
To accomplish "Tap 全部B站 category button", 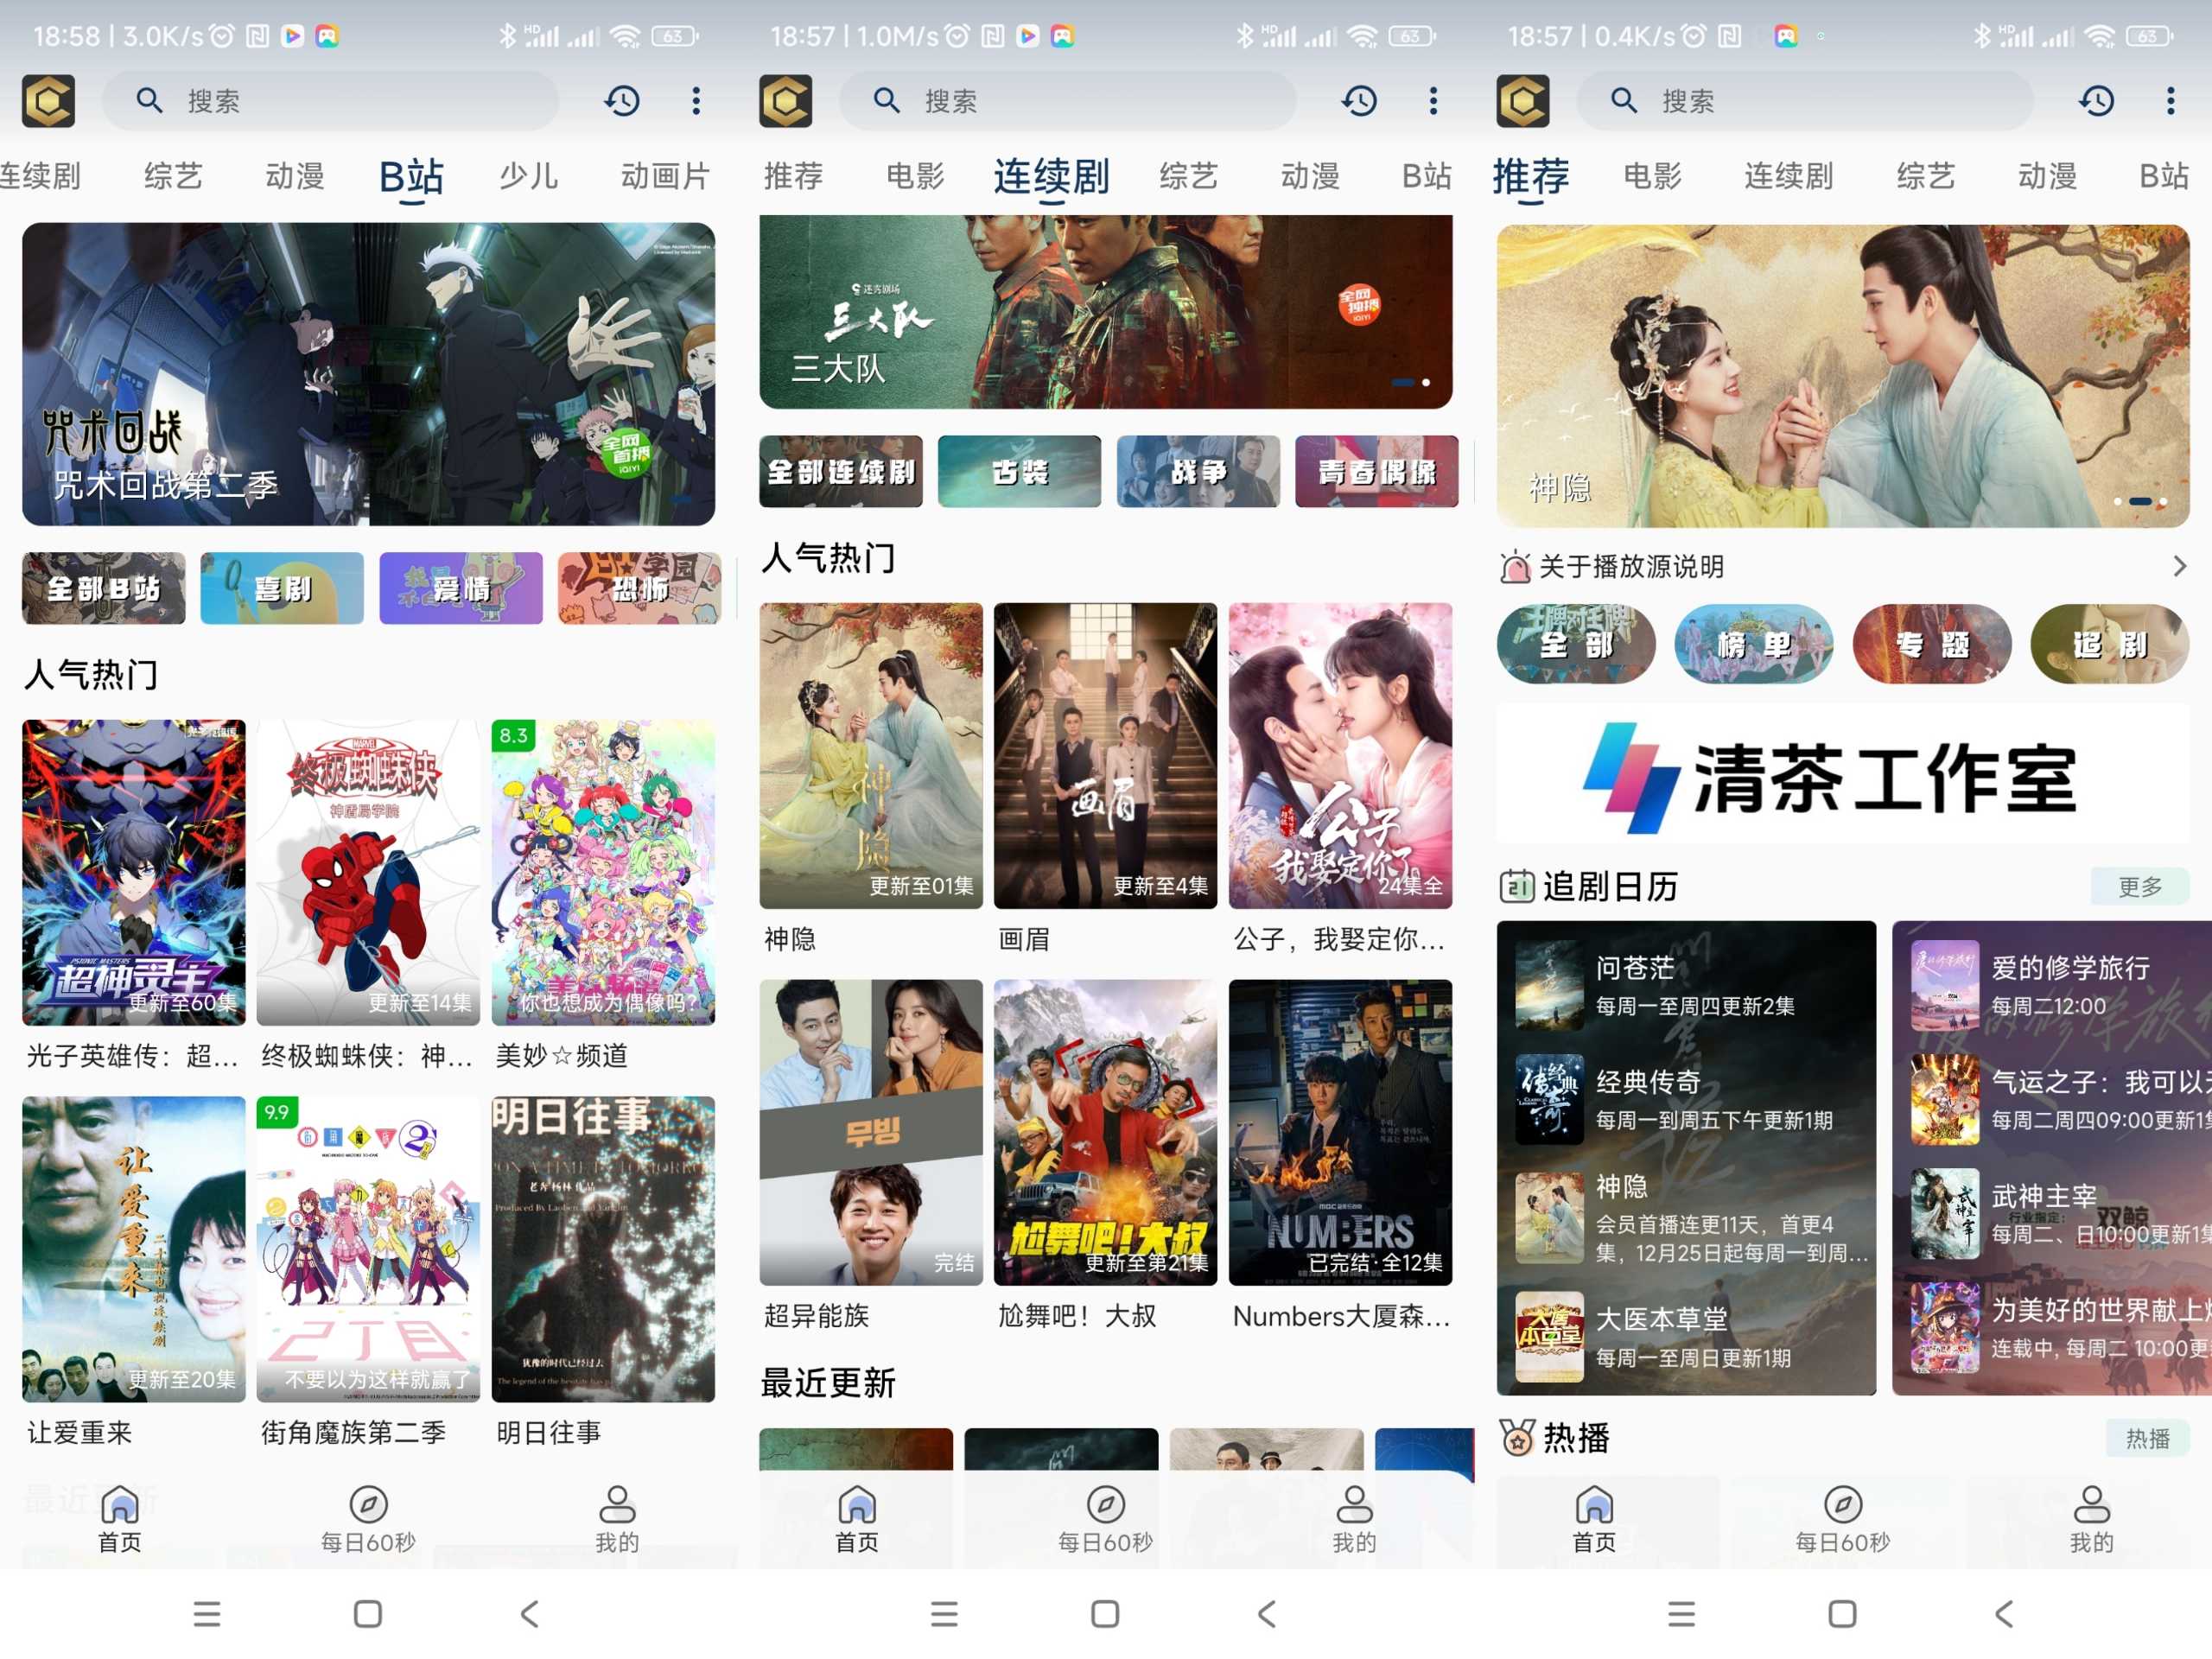I will [x=103, y=588].
